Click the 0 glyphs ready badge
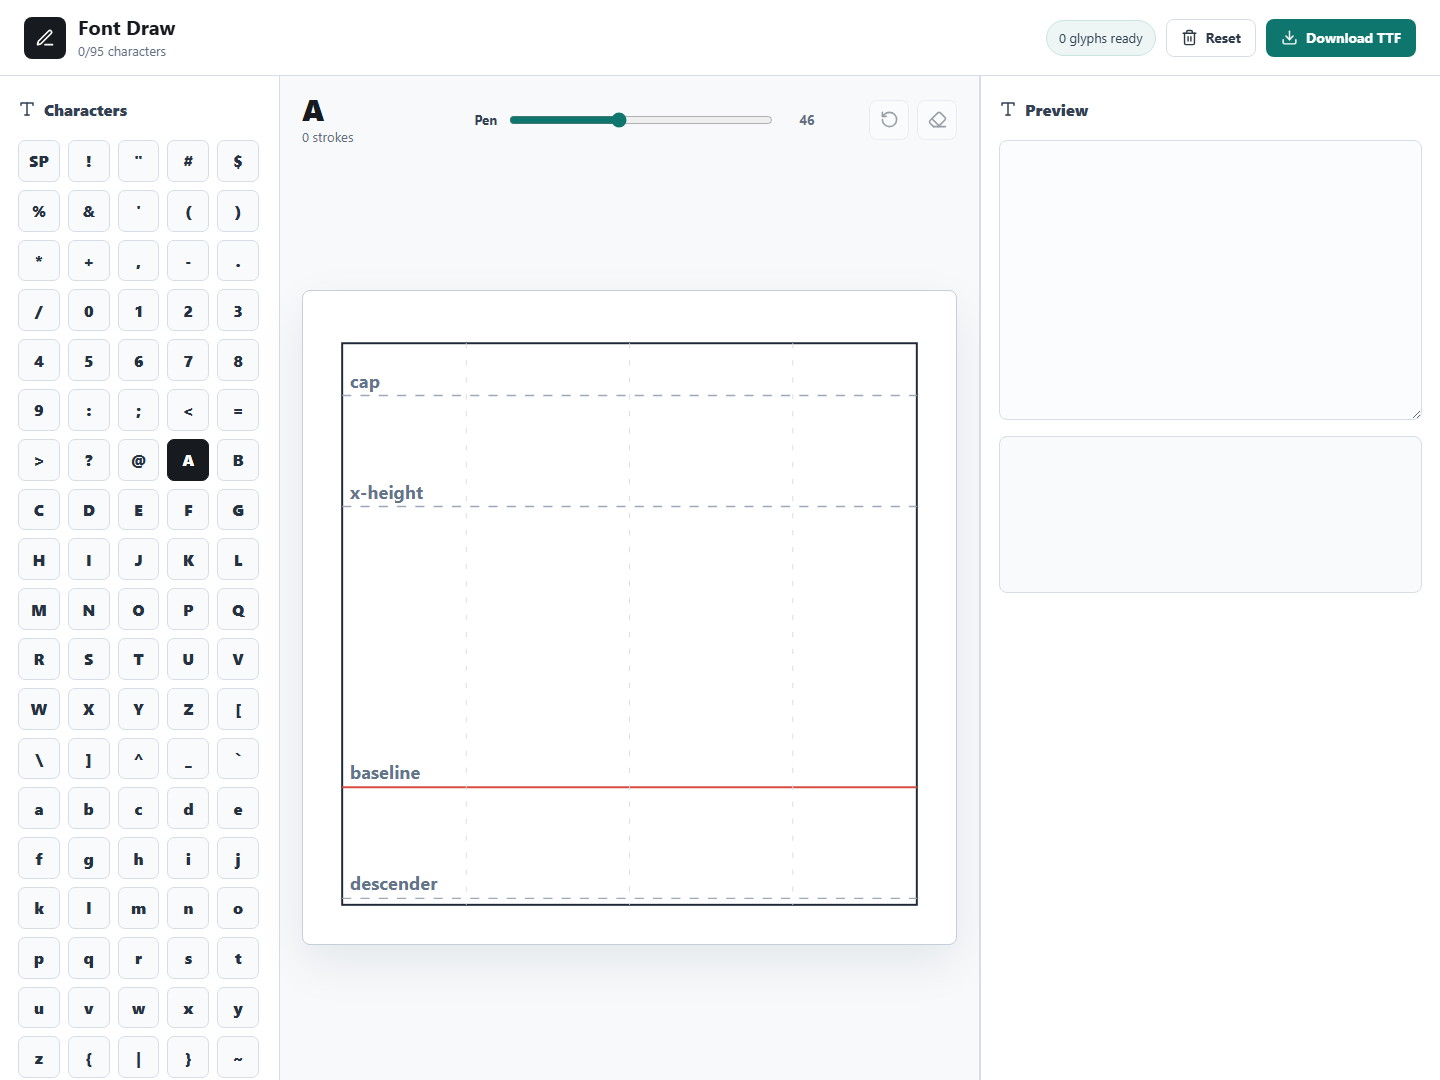 [1101, 38]
